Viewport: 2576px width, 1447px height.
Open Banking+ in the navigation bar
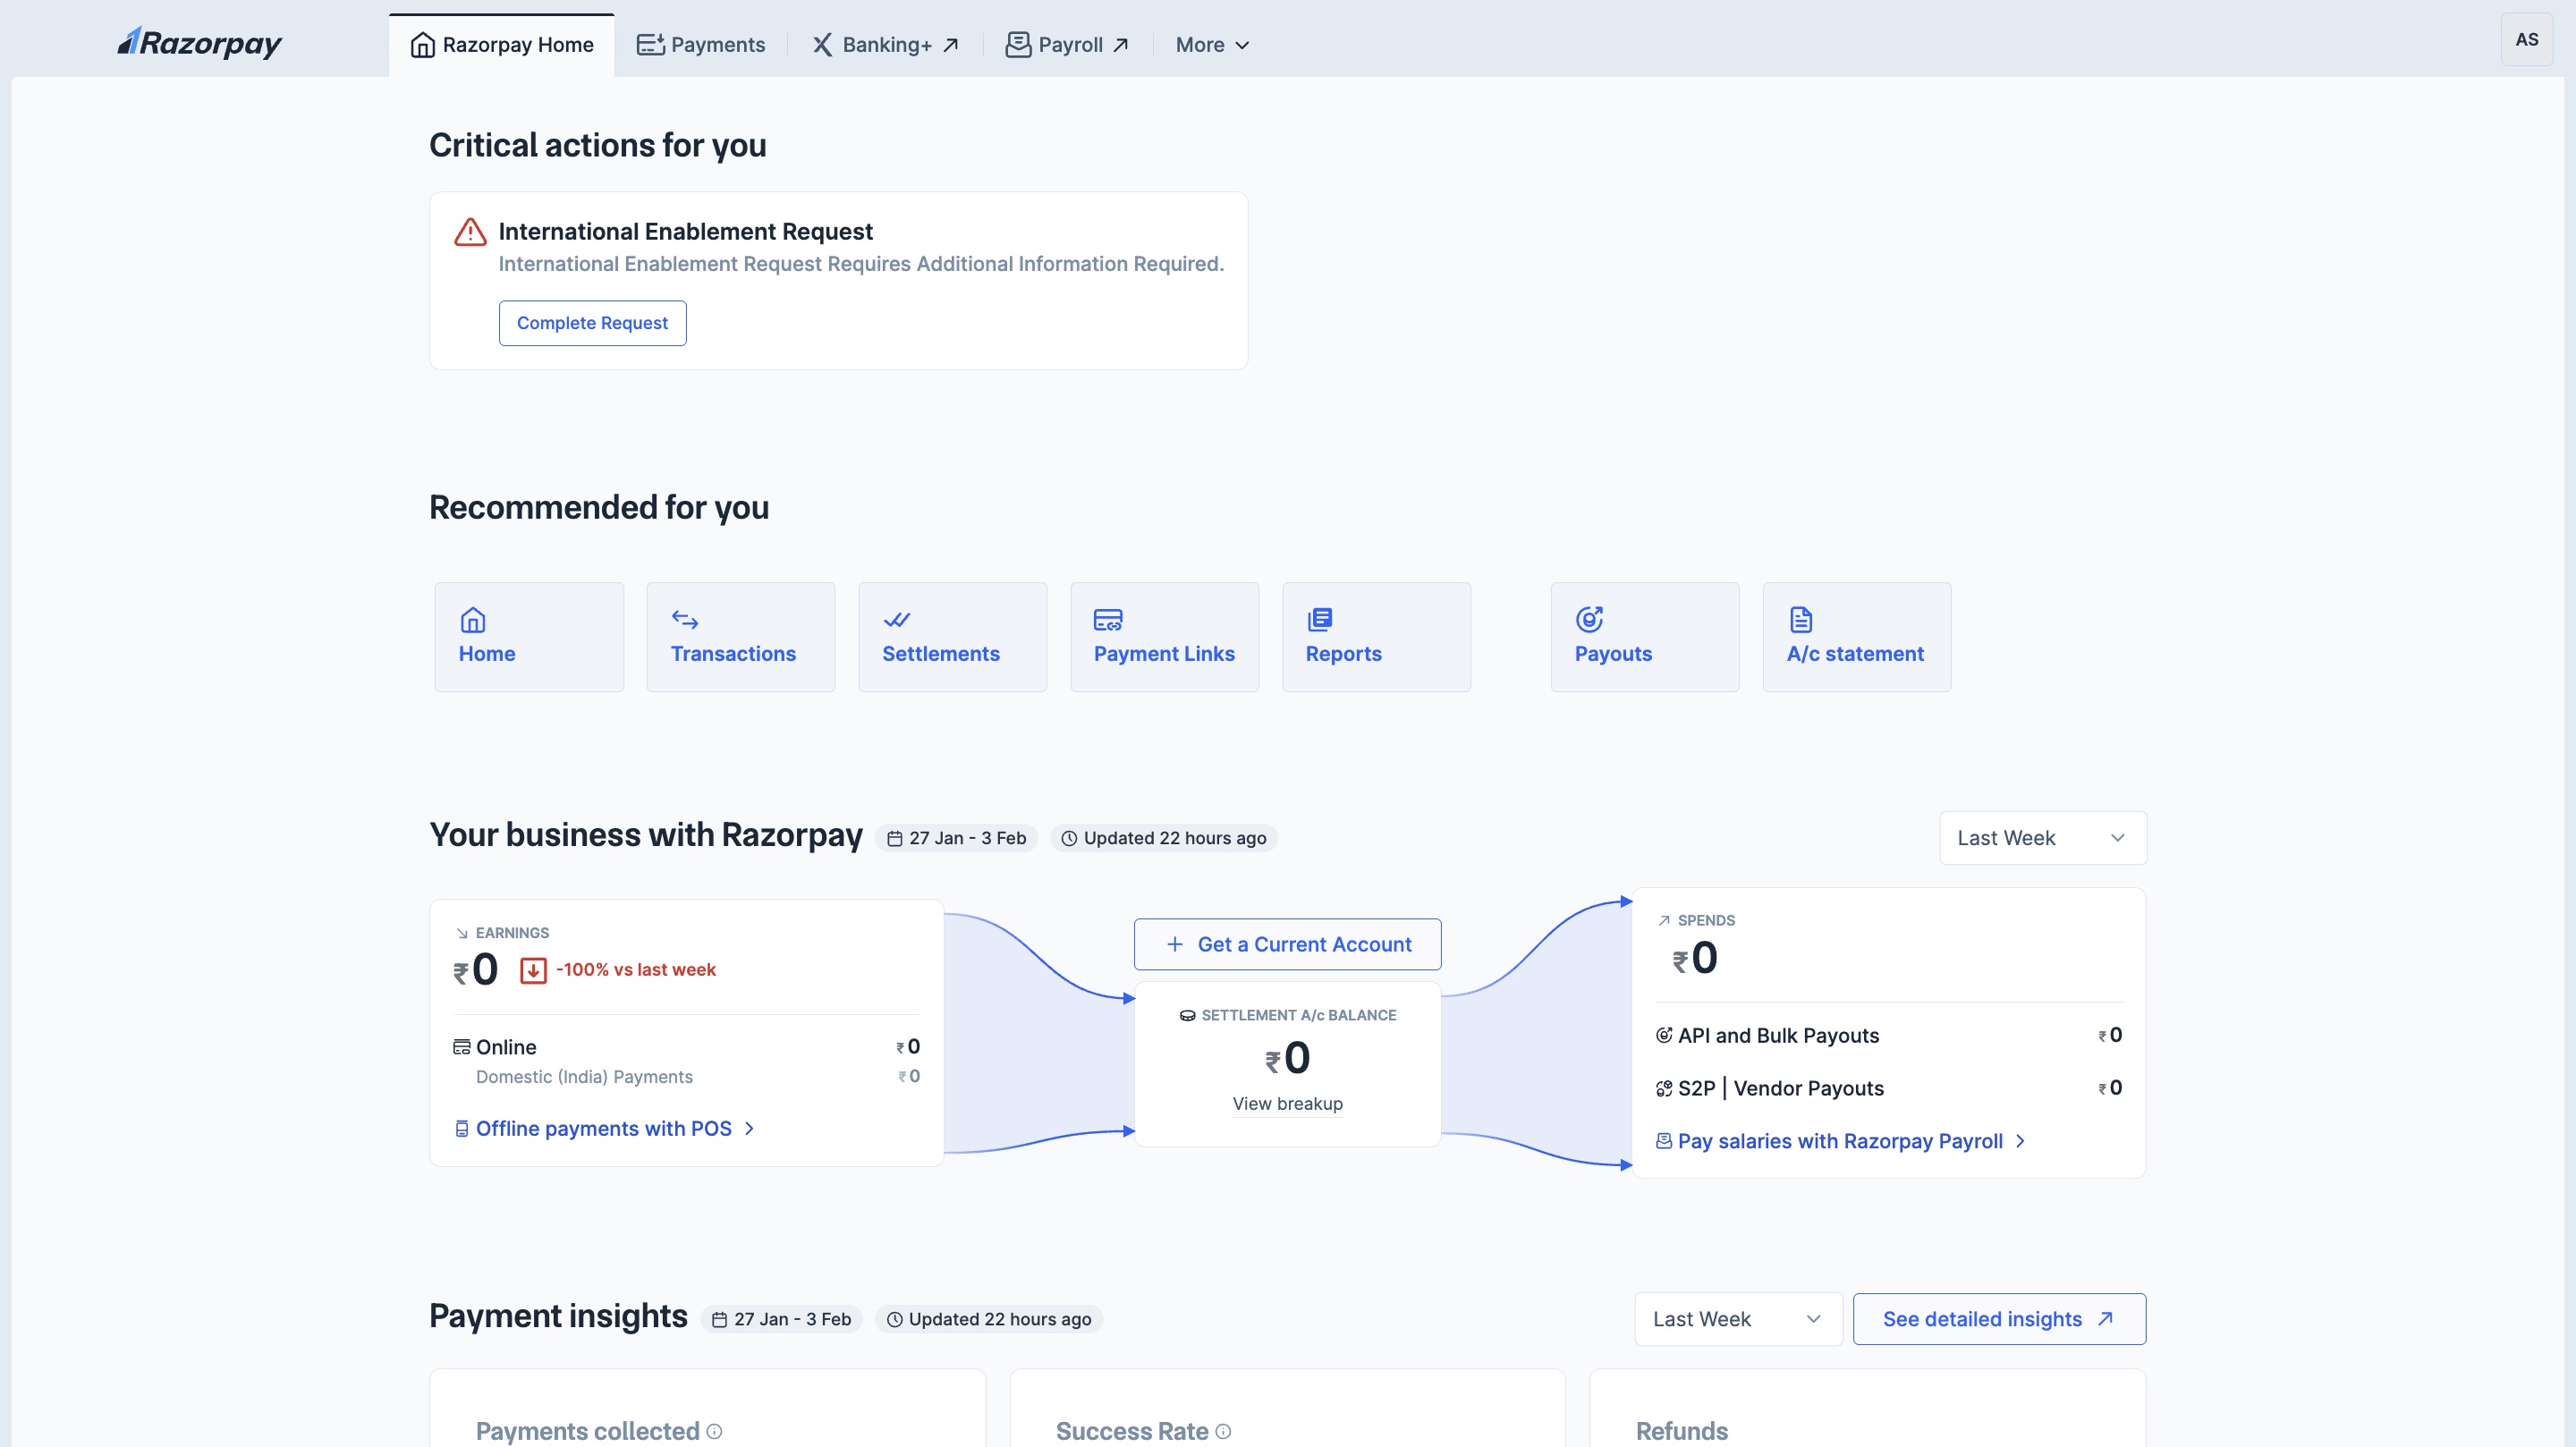coord(885,45)
